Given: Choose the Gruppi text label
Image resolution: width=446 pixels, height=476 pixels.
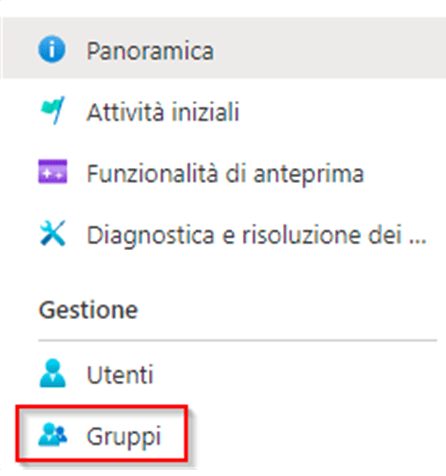Looking at the screenshot, I should [x=124, y=437].
